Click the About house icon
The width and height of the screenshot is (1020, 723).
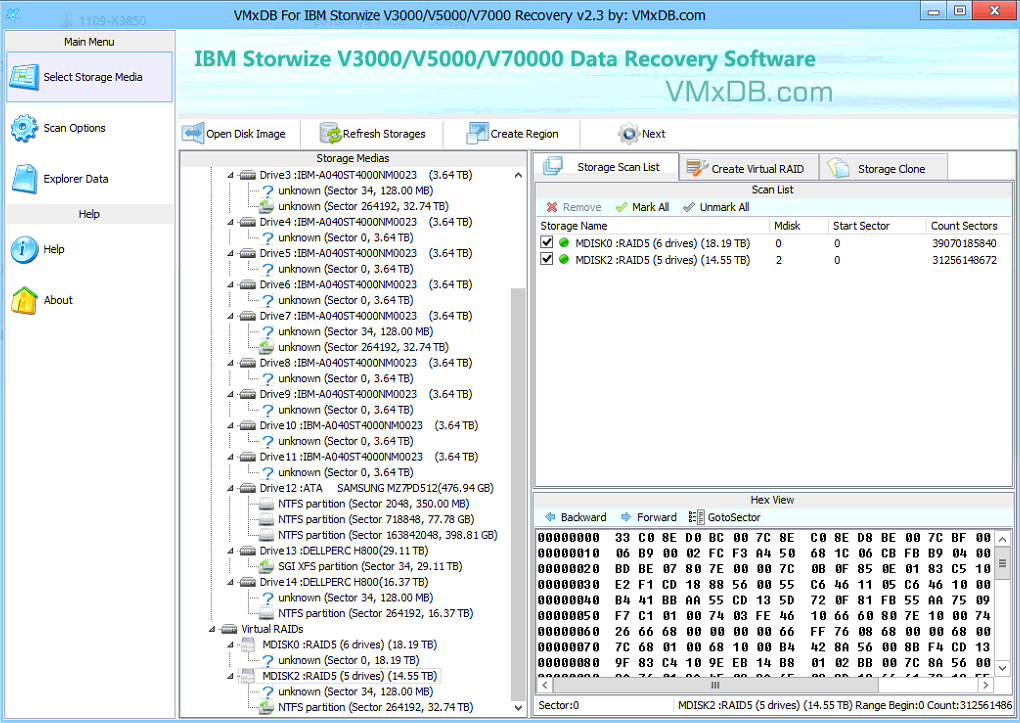(25, 300)
